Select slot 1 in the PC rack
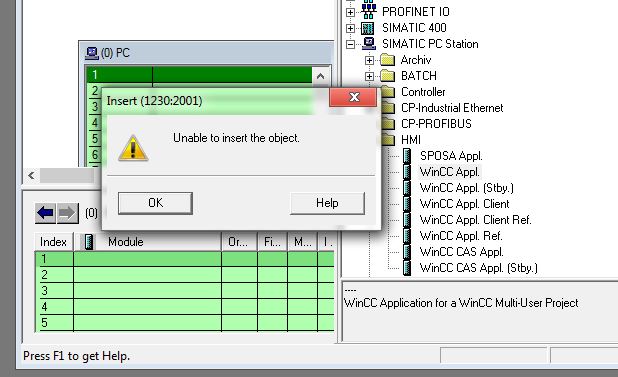 click(199, 74)
